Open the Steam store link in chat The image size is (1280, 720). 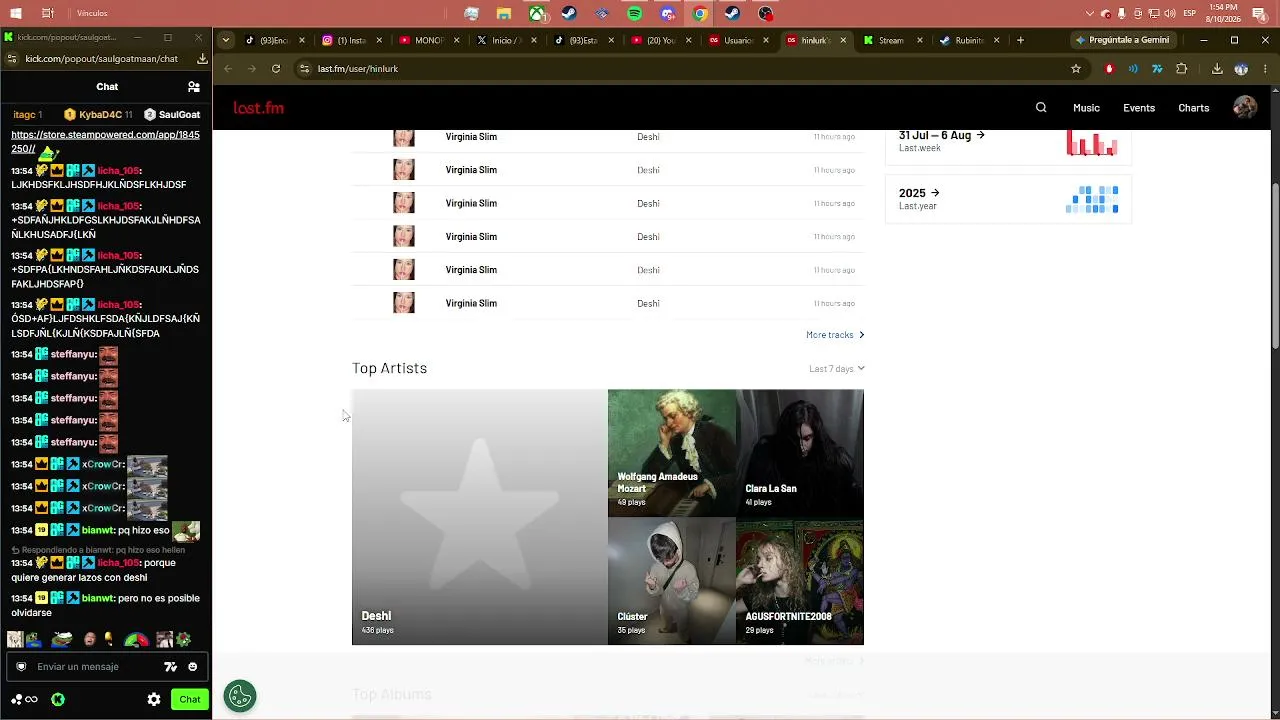click(105, 141)
